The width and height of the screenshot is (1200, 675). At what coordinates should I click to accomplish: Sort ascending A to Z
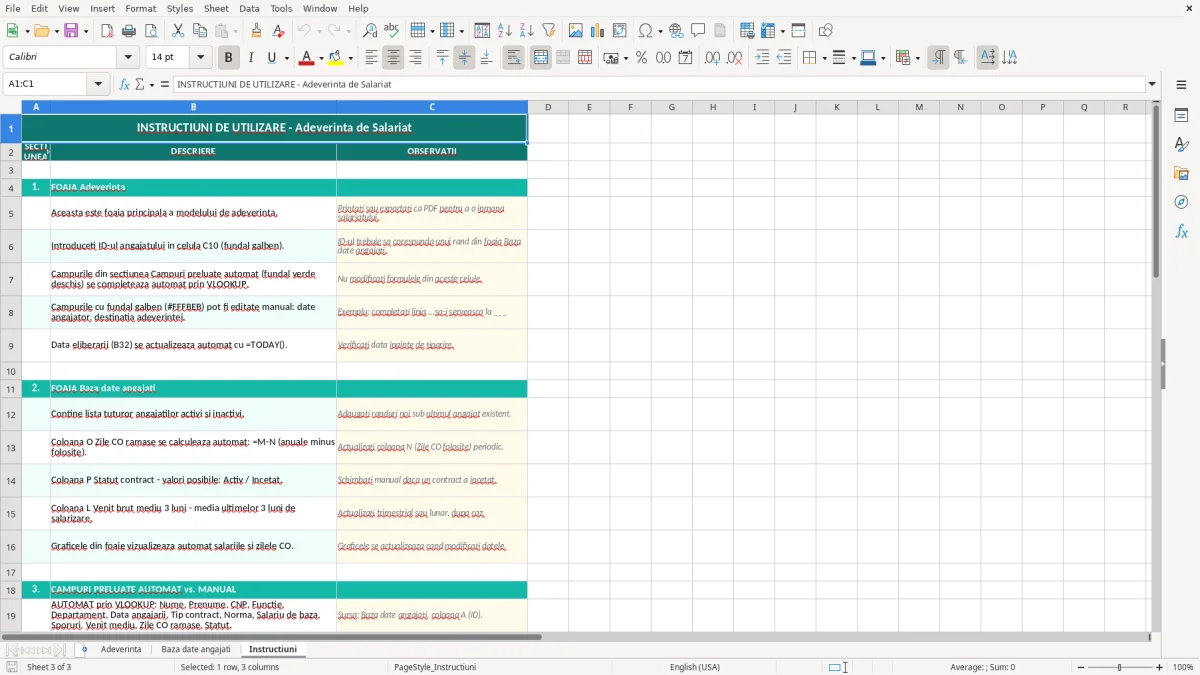[x=504, y=31]
